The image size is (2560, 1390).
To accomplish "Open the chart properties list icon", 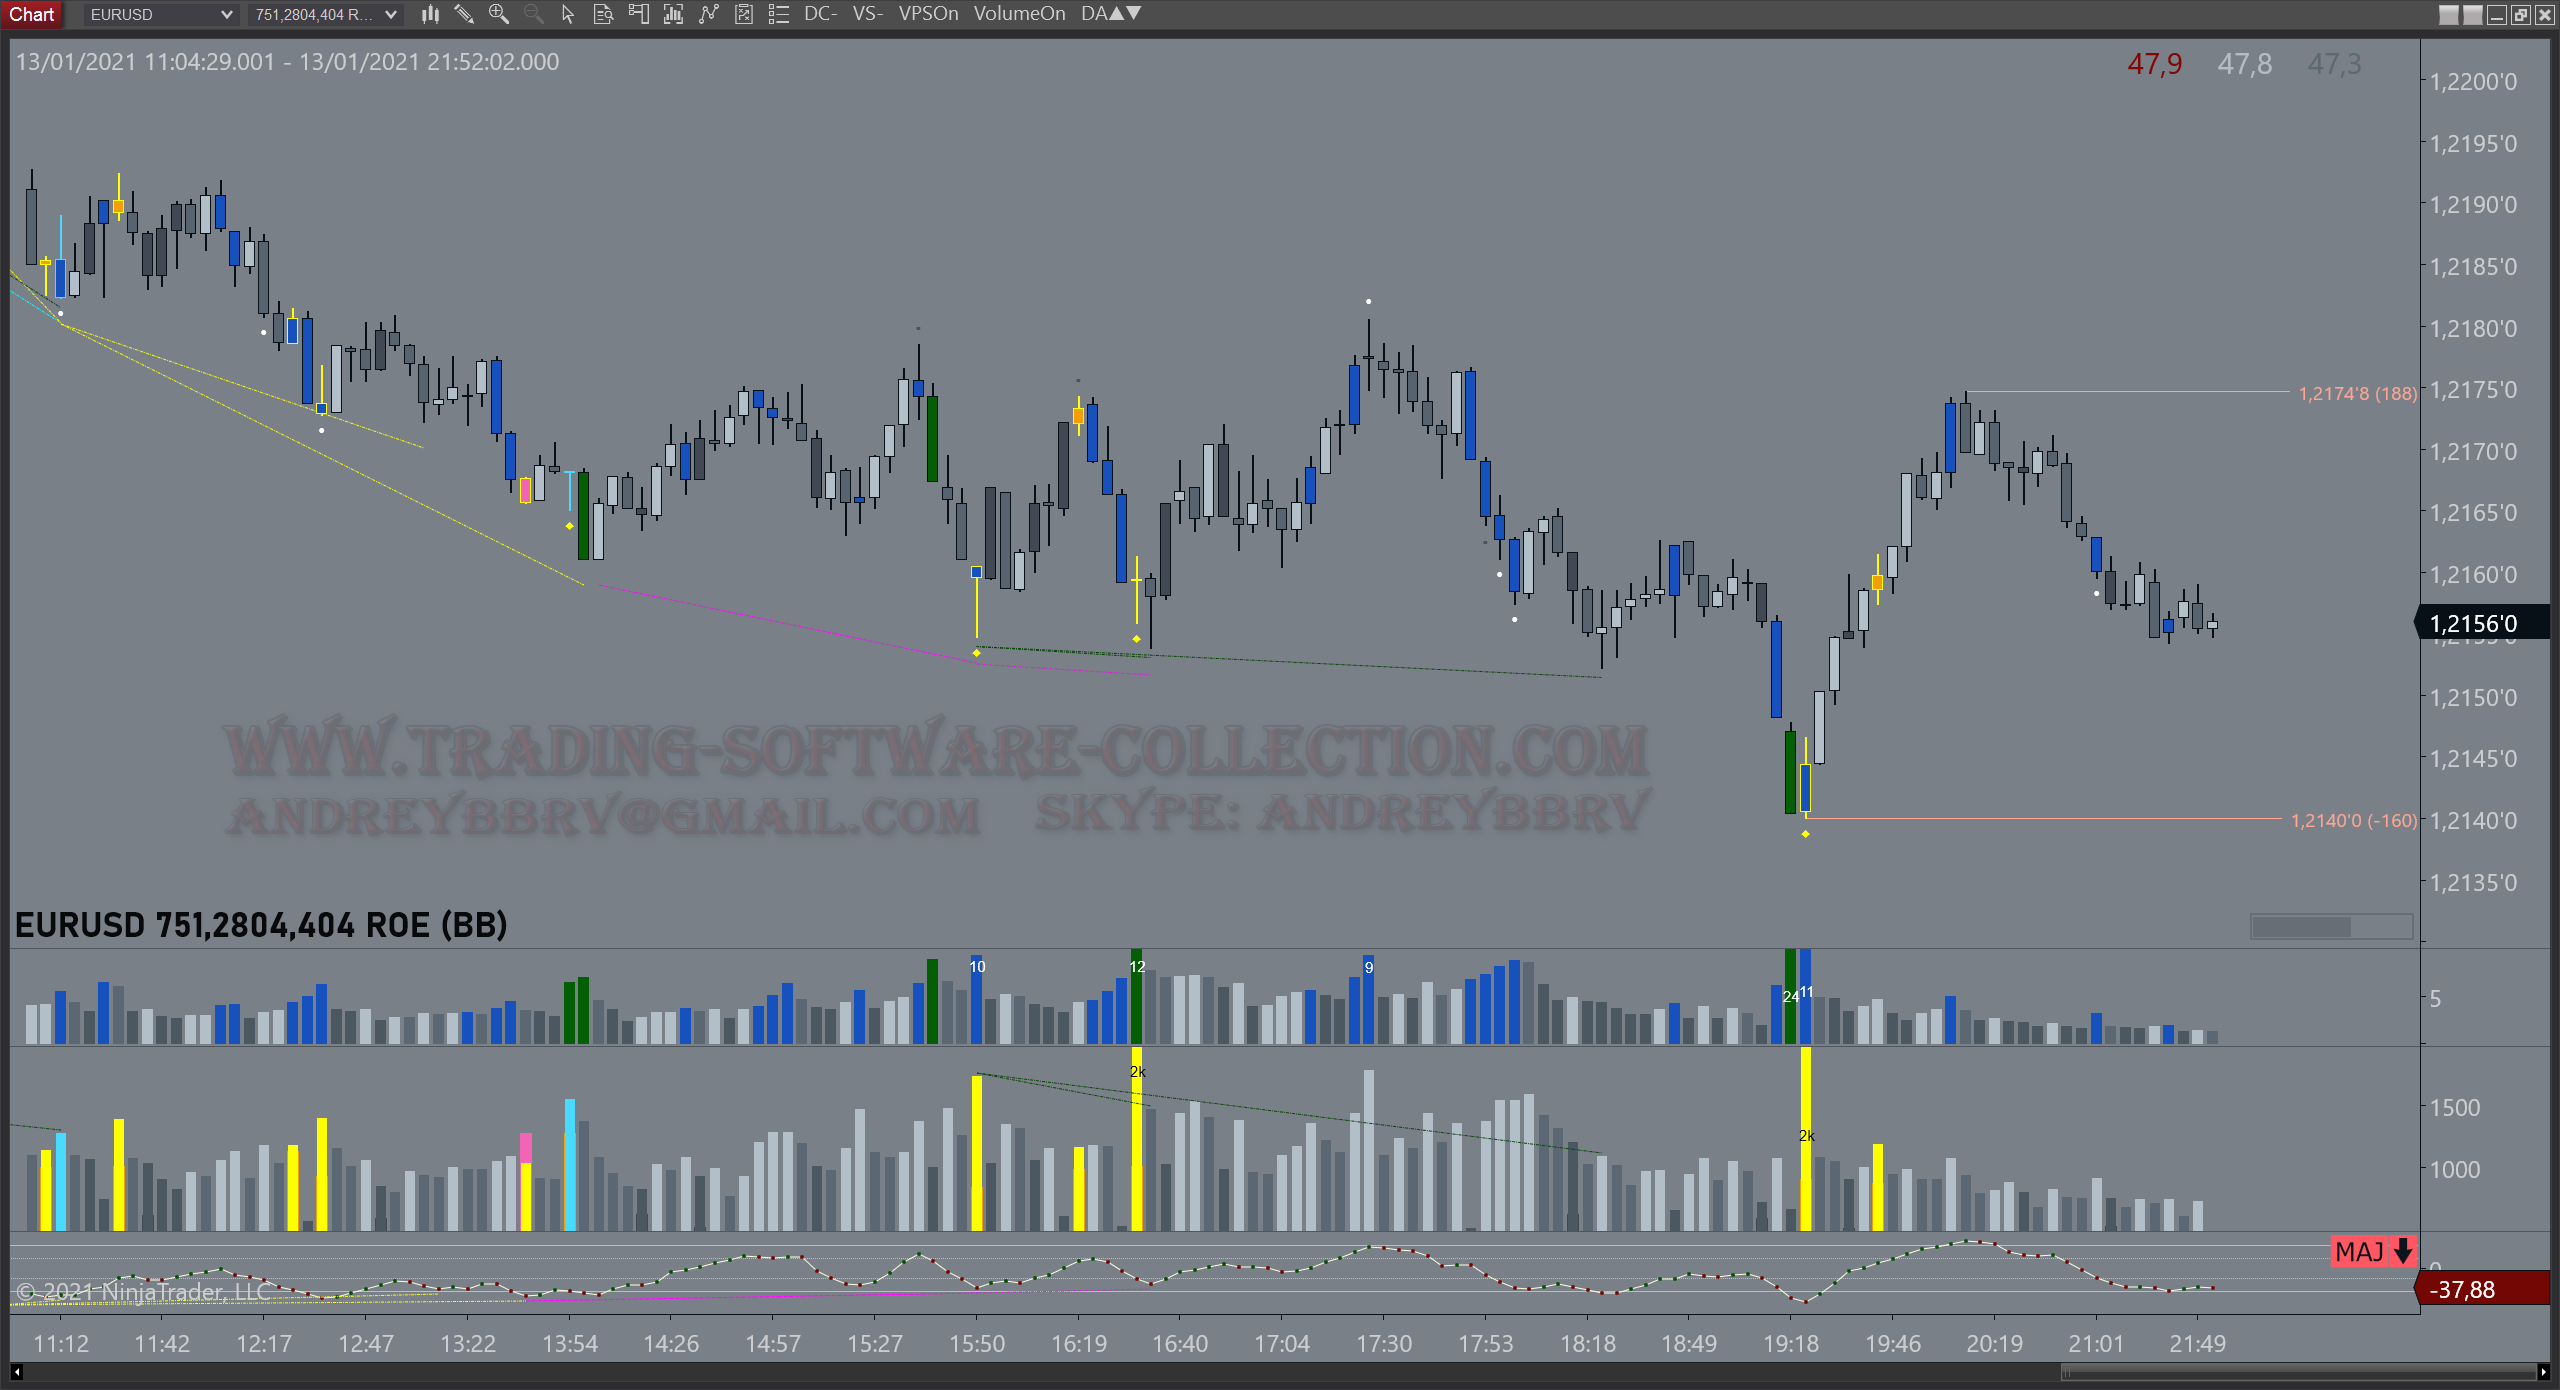I will (x=778, y=14).
